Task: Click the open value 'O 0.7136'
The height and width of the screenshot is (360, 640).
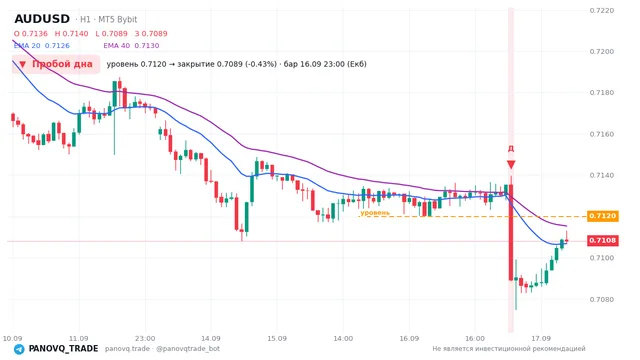Action: coord(31,34)
